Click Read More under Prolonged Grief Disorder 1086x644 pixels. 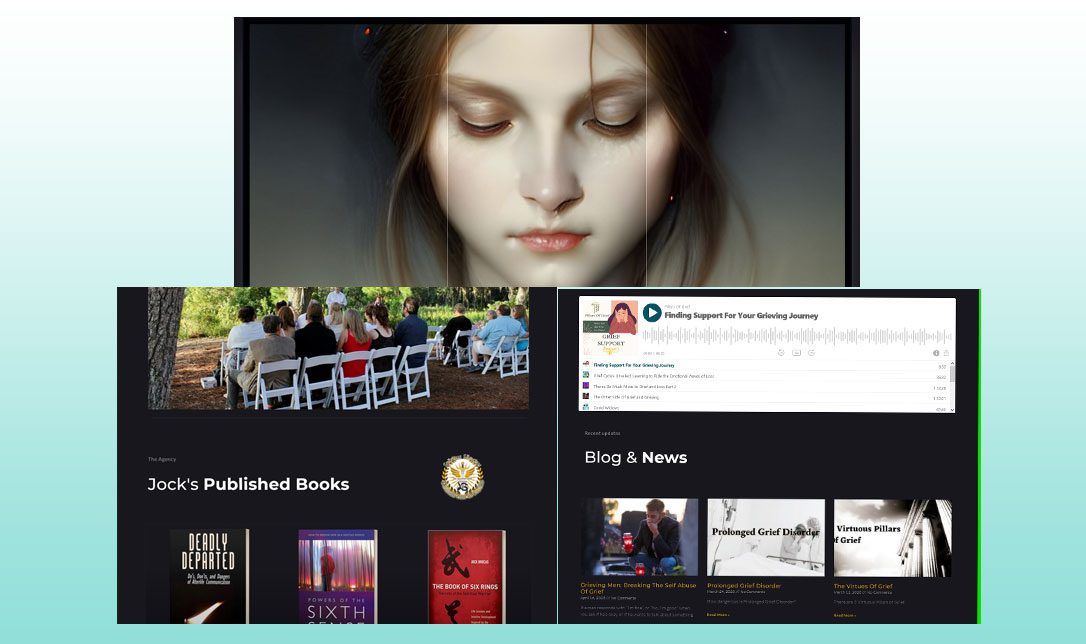pyautogui.click(x=718, y=615)
